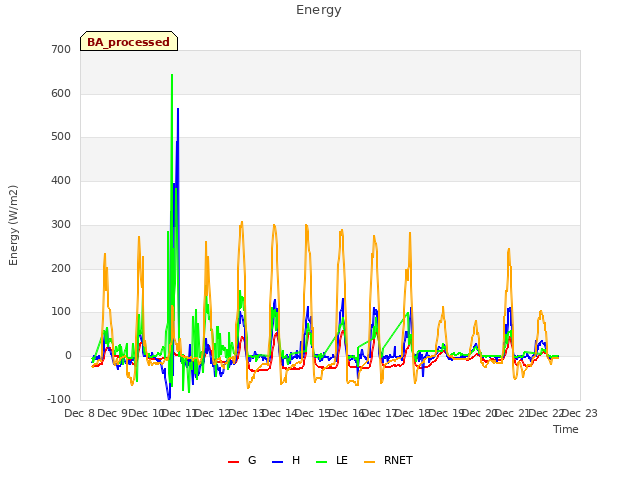Viewport: 640px width, 480px height.
Task: Click the 400 y-axis tick label
Action: point(61,180)
